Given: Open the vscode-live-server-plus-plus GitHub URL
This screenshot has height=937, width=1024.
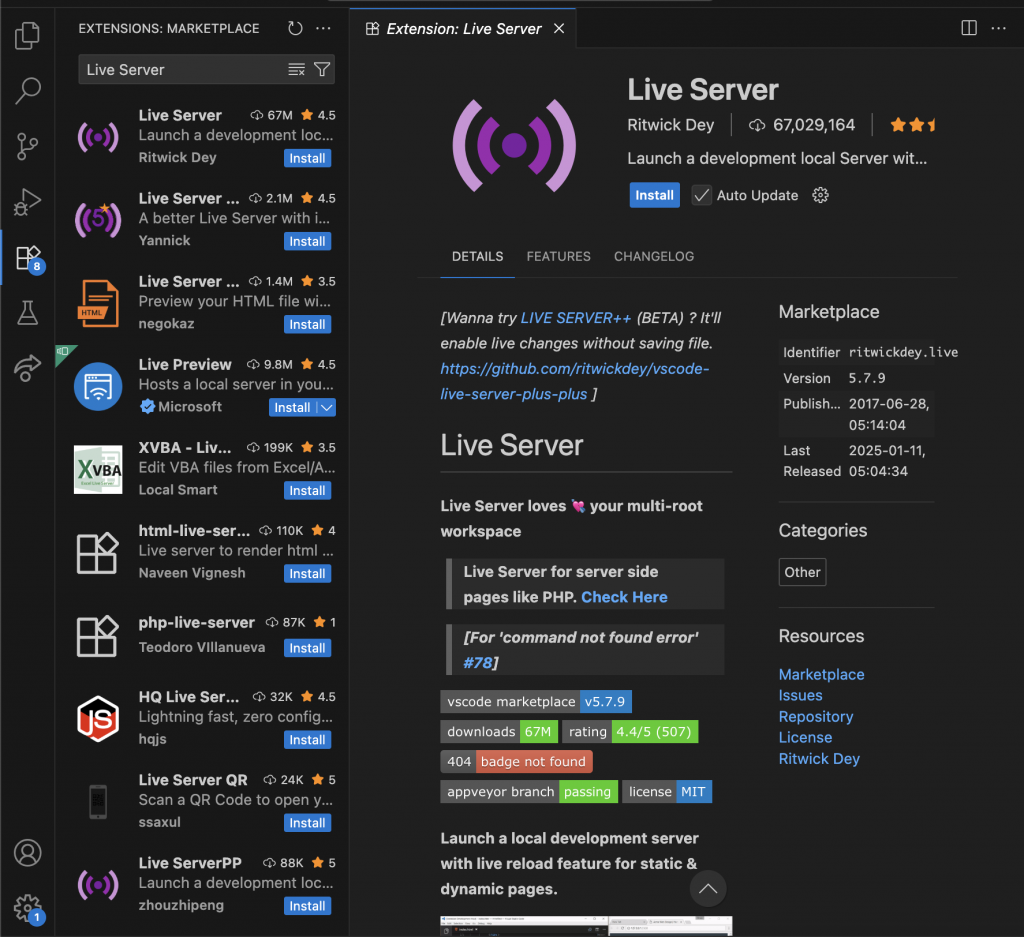Looking at the screenshot, I should click(574, 381).
